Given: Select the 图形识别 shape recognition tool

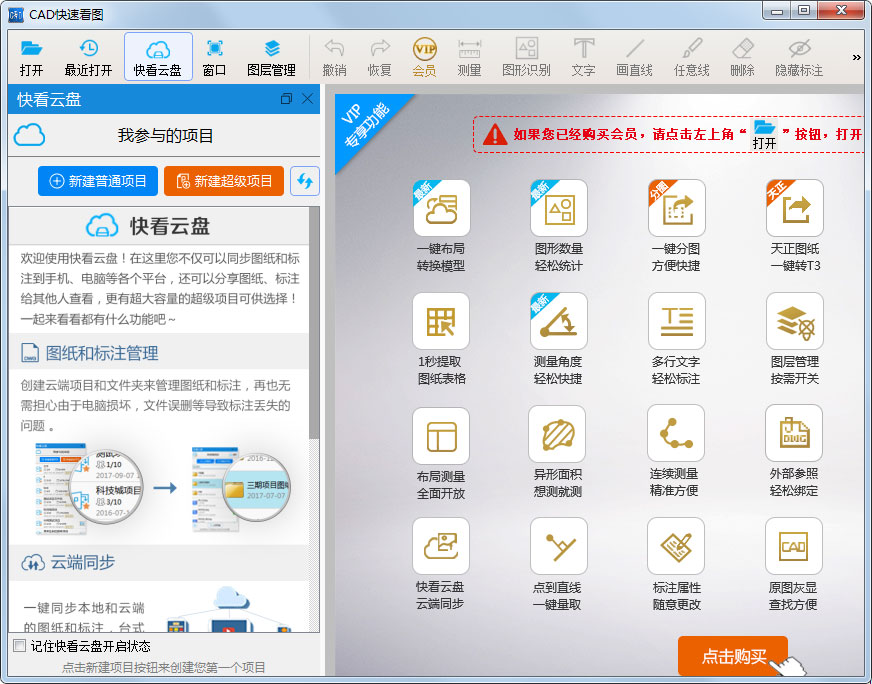Looking at the screenshot, I should pos(526,57).
